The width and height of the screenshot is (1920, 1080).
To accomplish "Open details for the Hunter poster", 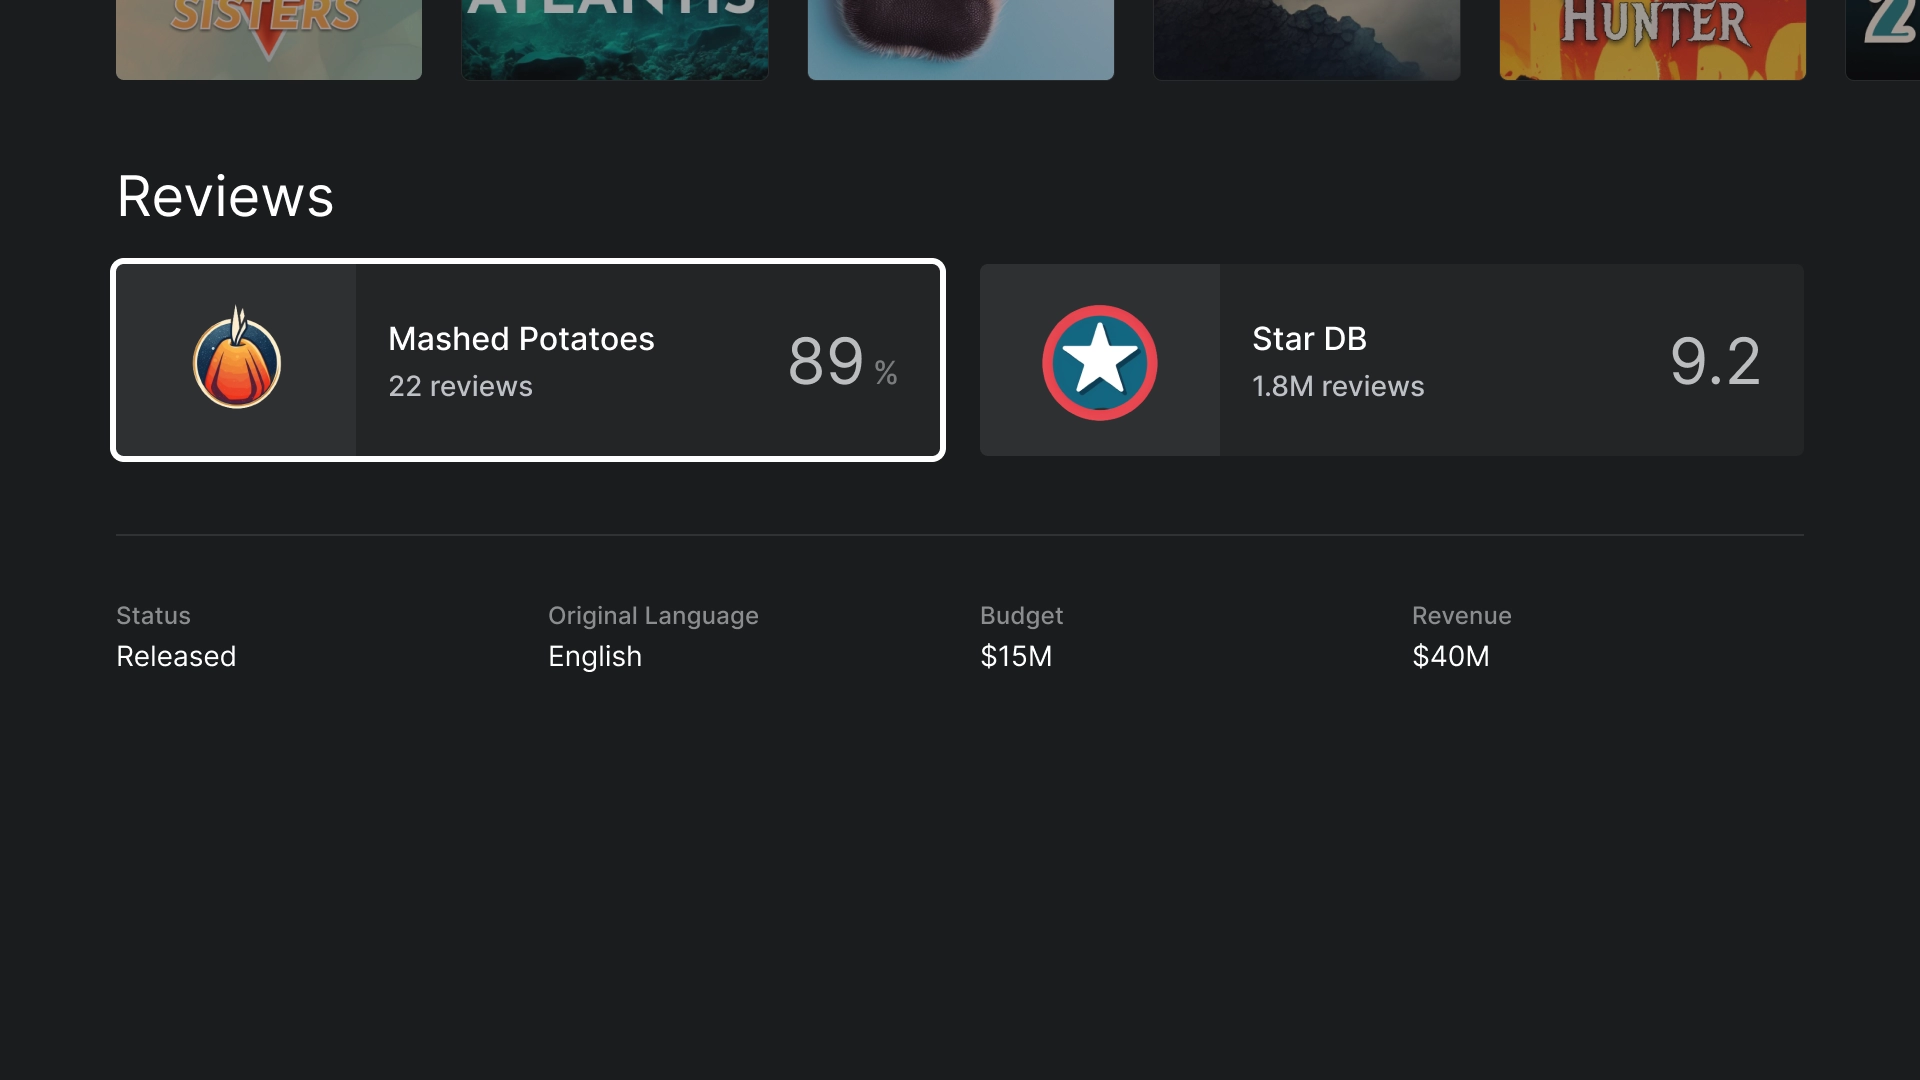I will coord(1652,40).
